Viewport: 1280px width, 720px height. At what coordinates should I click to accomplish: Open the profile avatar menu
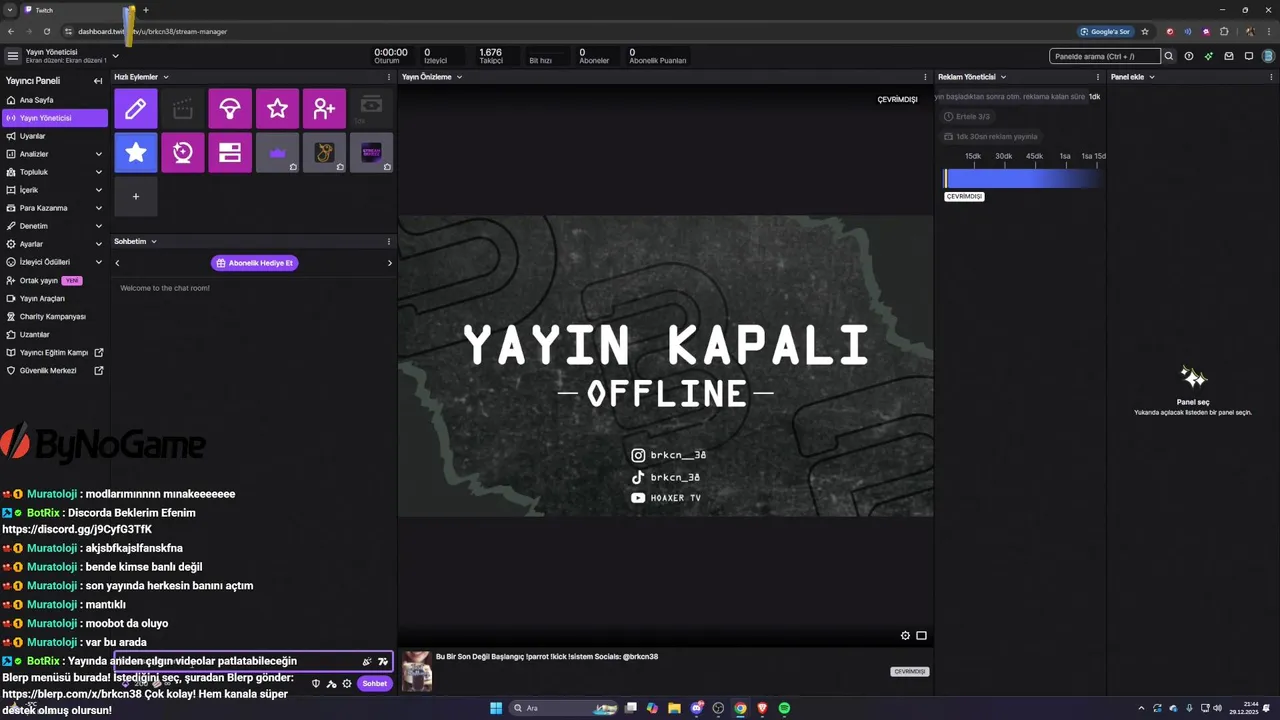[1269, 56]
